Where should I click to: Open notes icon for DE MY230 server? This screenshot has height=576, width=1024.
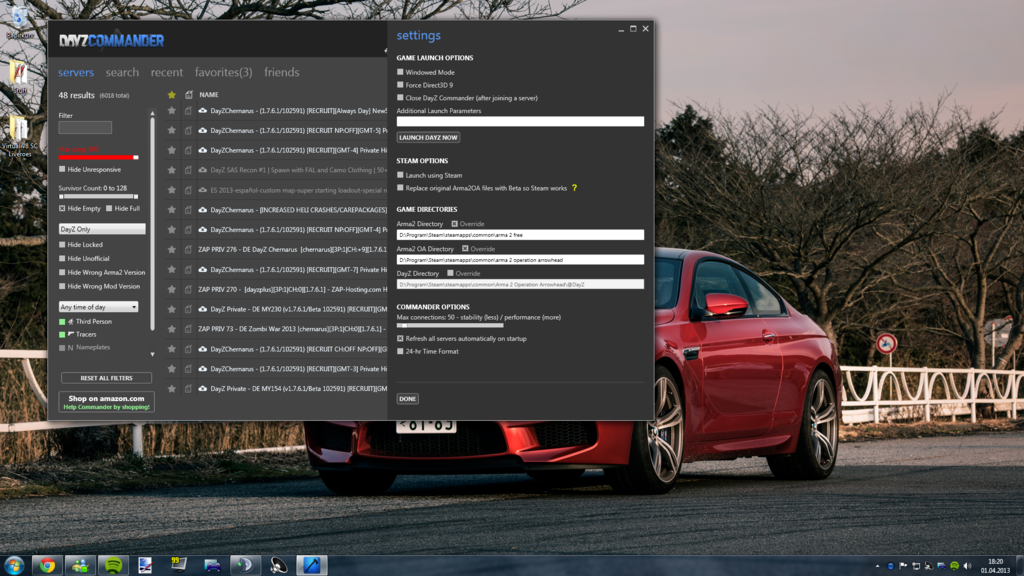coord(188,309)
